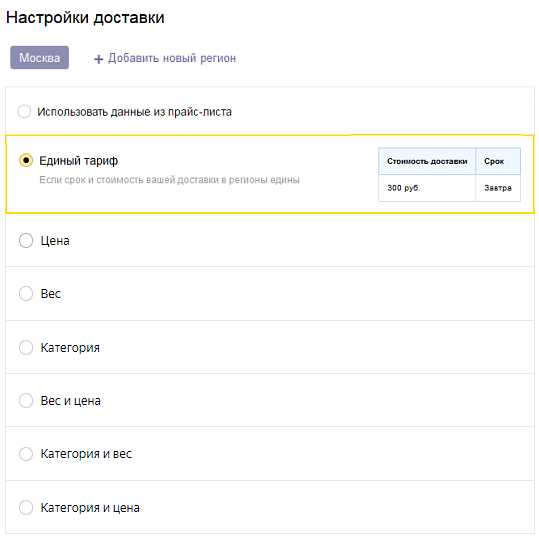Click the Настройки доставки heading
The image size is (539, 540).
tap(85, 18)
